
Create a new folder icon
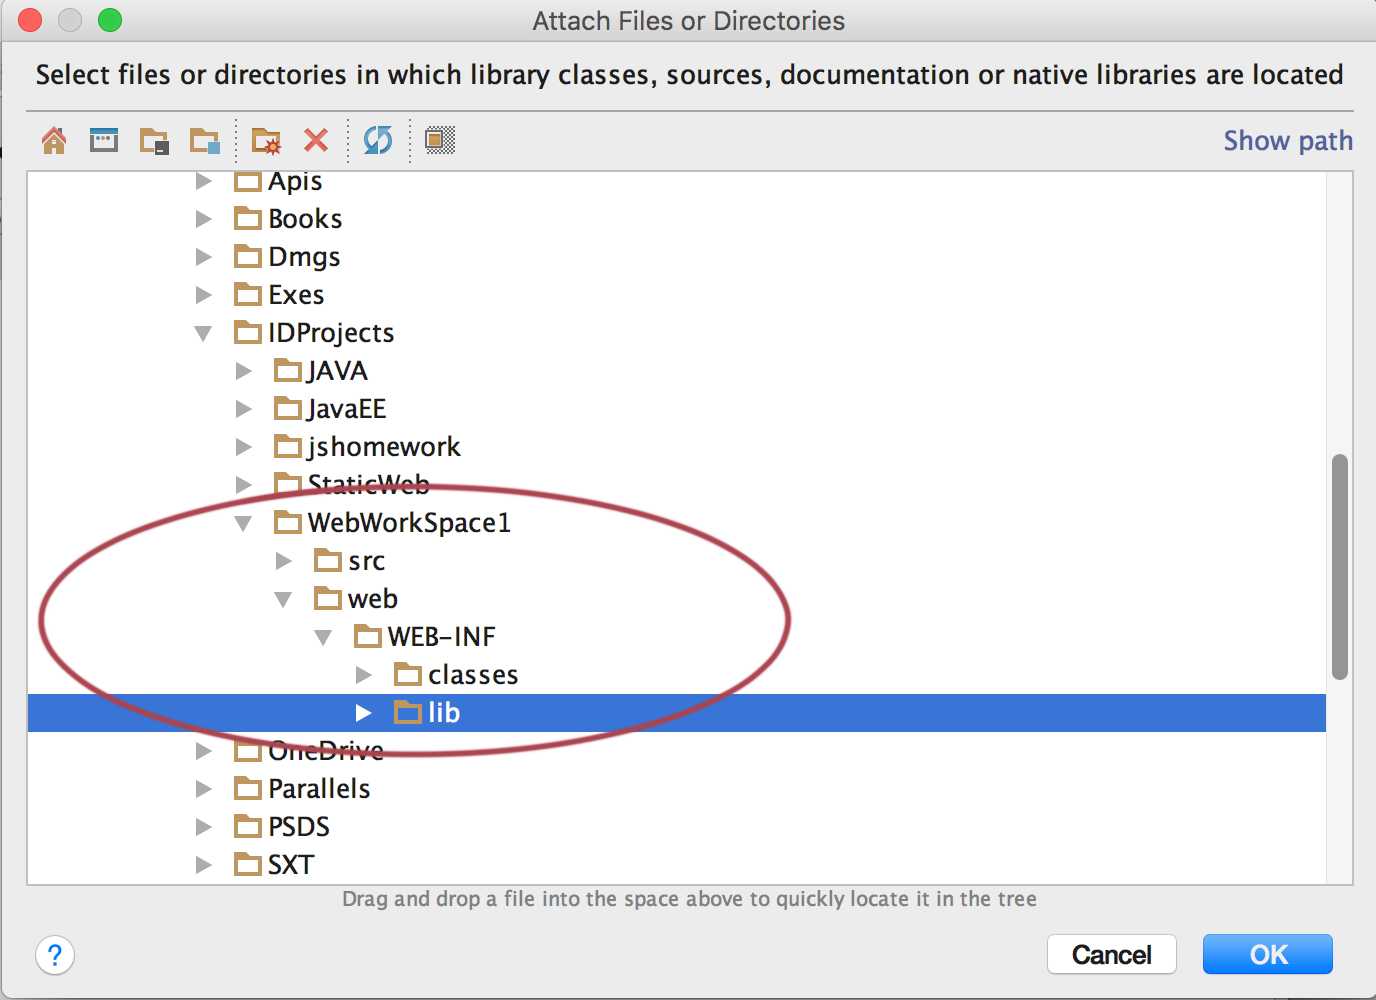coord(266,141)
